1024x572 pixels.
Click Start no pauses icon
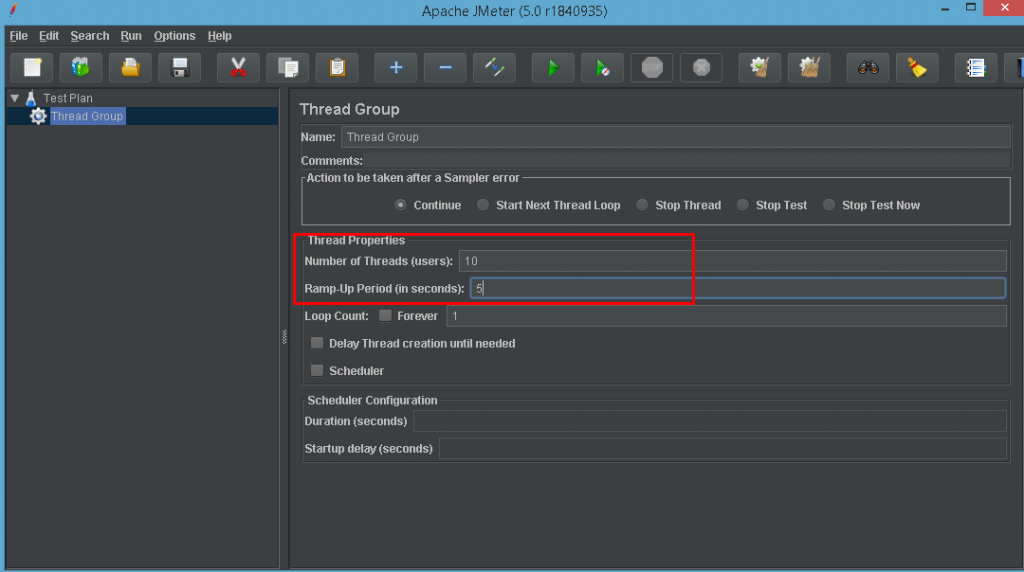pyautogui.click(x=603, y=67)
